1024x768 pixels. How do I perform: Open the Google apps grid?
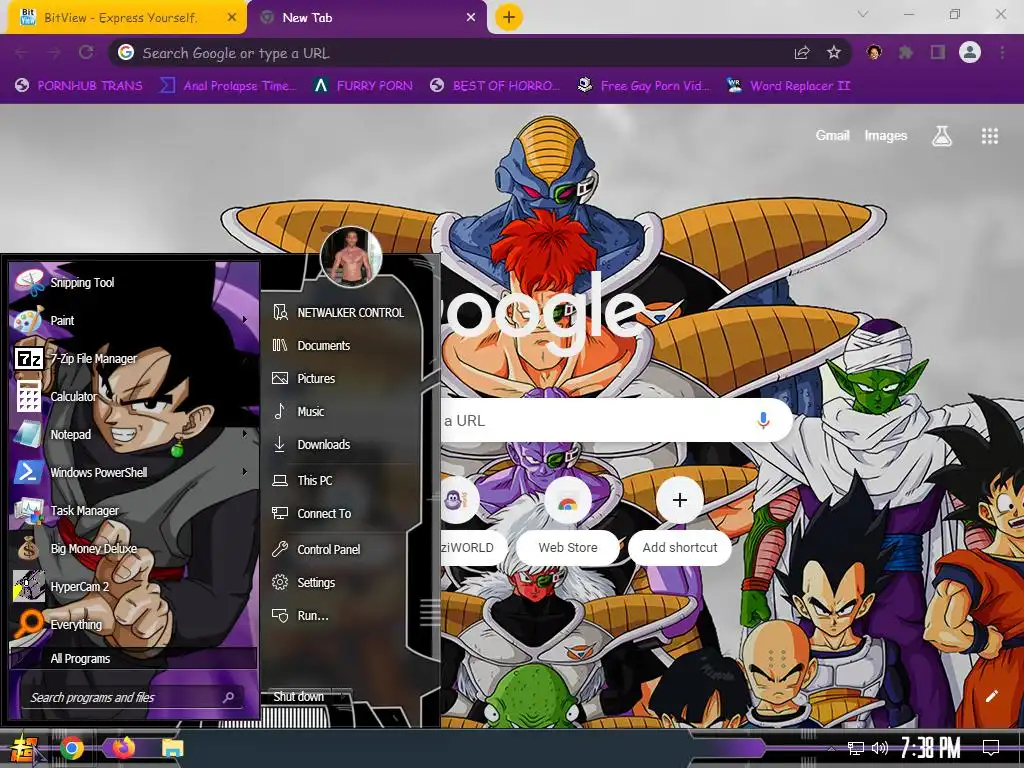click(x=990, y=136)
